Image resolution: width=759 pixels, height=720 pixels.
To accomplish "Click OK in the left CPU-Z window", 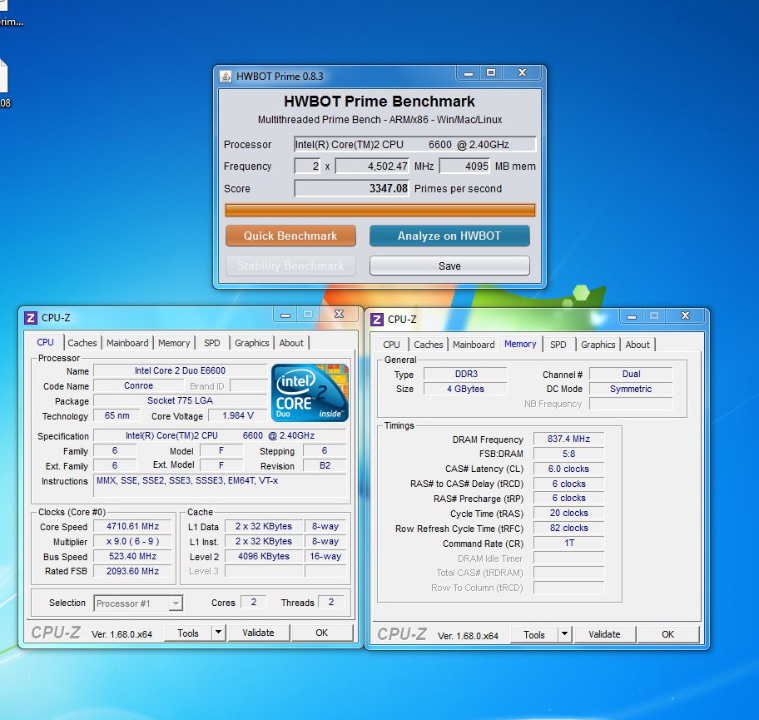I will click(322, 633).
